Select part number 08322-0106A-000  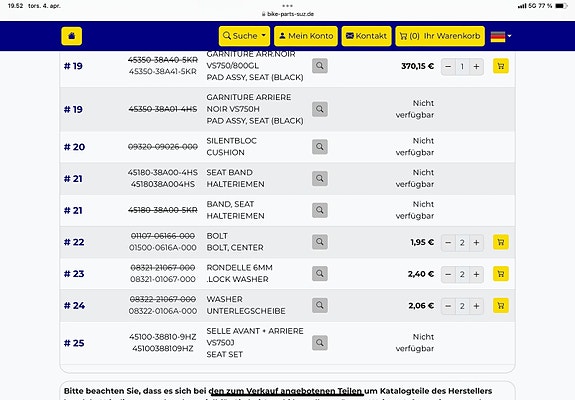tap(163, 311)
